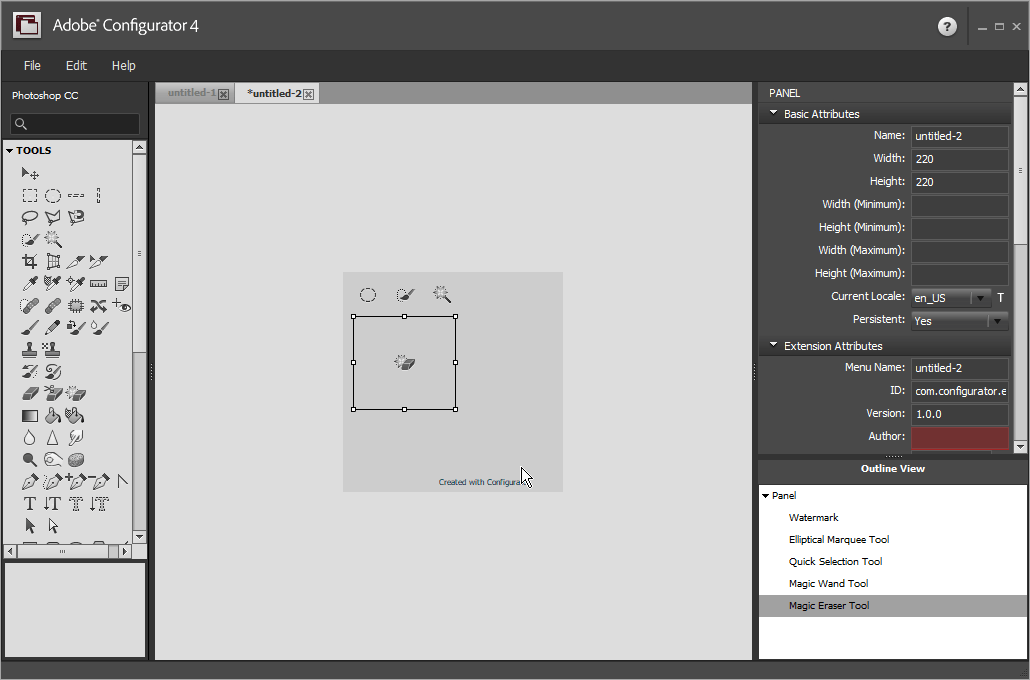
Task: Select the Brush tool
Action: click(30, 327)
